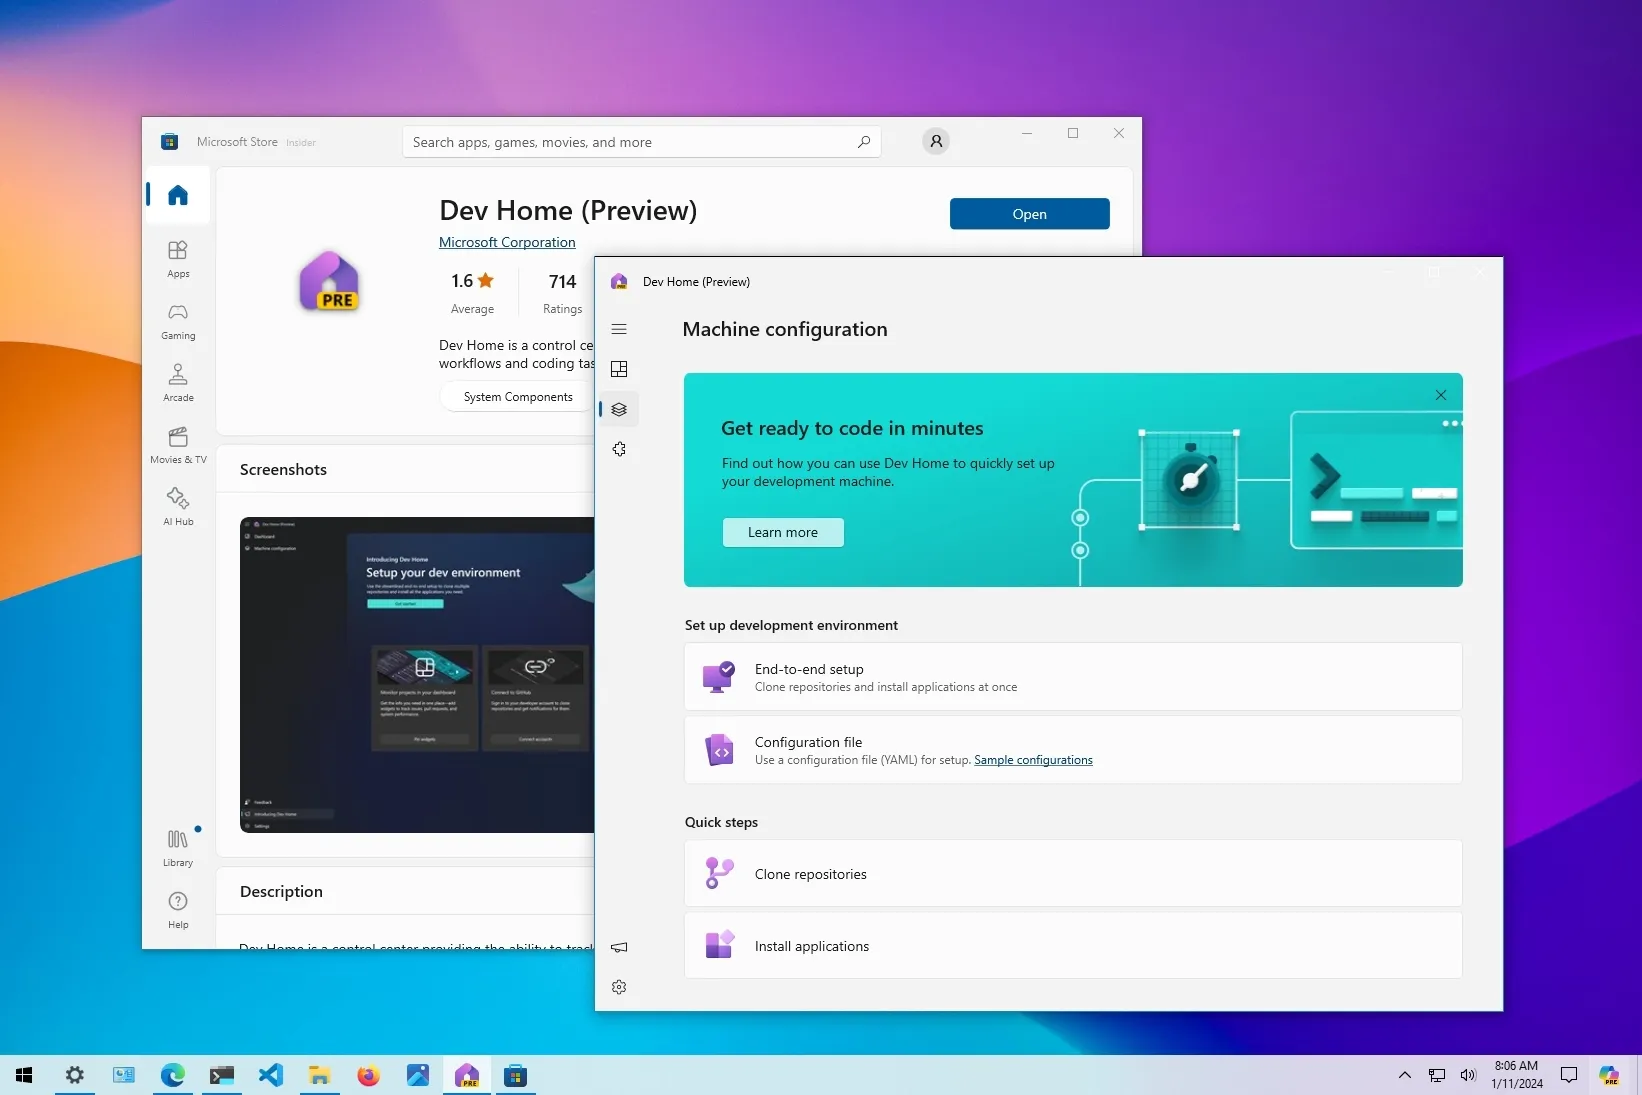Select Apps in the Microsoft Store sidebar

click(178, 259)
